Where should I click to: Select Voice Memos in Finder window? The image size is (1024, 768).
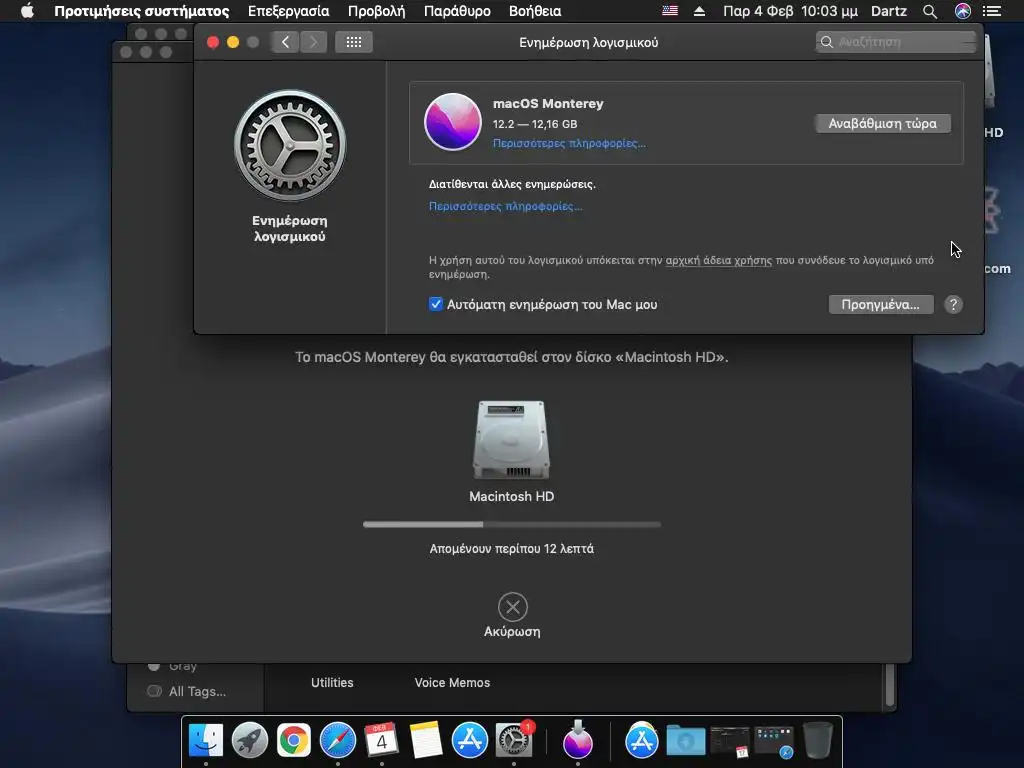coord(452,682)
